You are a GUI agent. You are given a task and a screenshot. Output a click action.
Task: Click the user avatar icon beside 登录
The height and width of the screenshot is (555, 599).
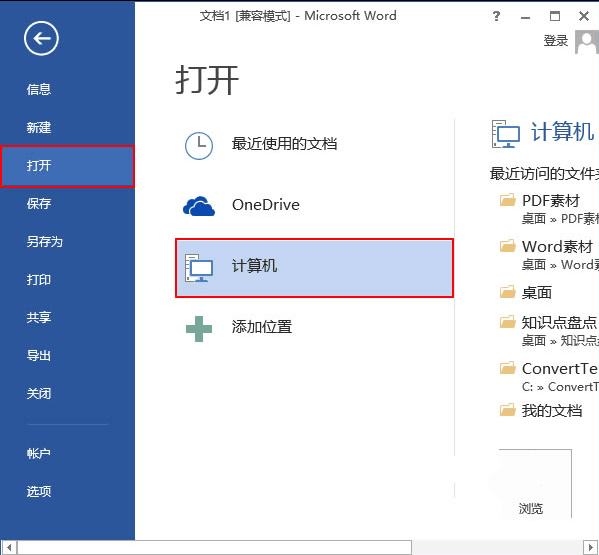click(587, 42)
